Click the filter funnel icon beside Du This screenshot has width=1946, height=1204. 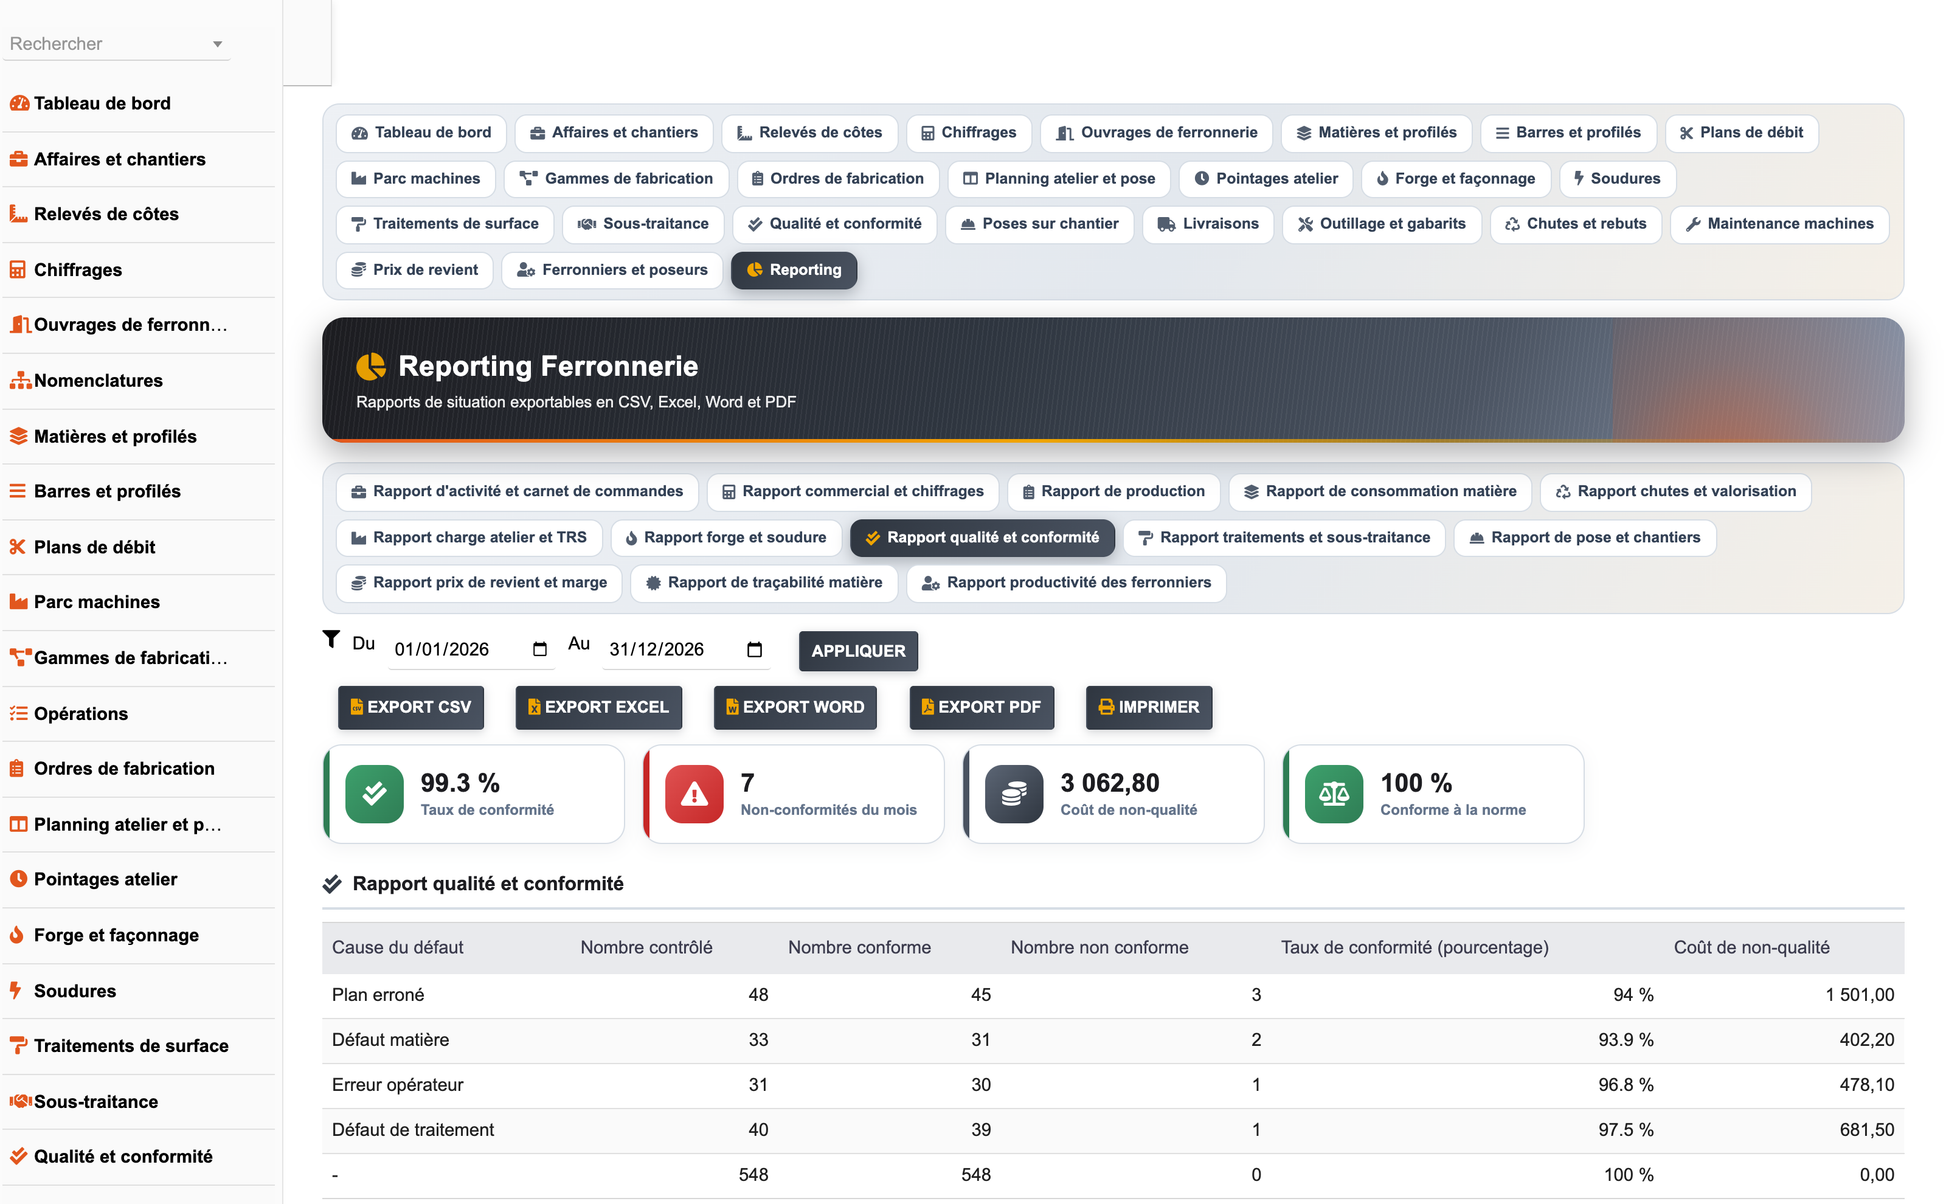[x=331, y=639]
